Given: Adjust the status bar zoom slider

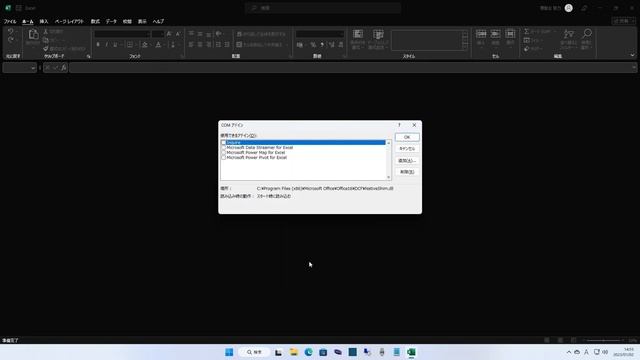Looking at the screenshot, I should 604,340.
